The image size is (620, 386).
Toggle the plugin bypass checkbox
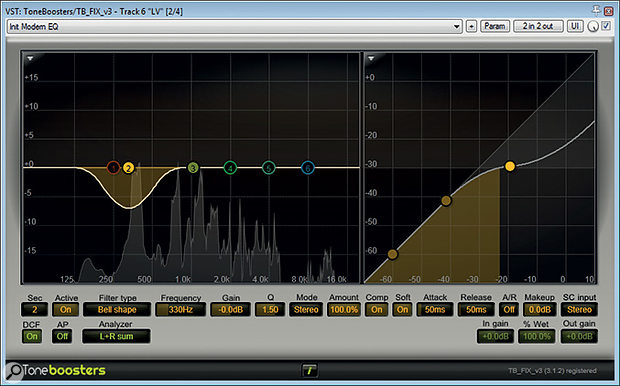coord(606,26)
